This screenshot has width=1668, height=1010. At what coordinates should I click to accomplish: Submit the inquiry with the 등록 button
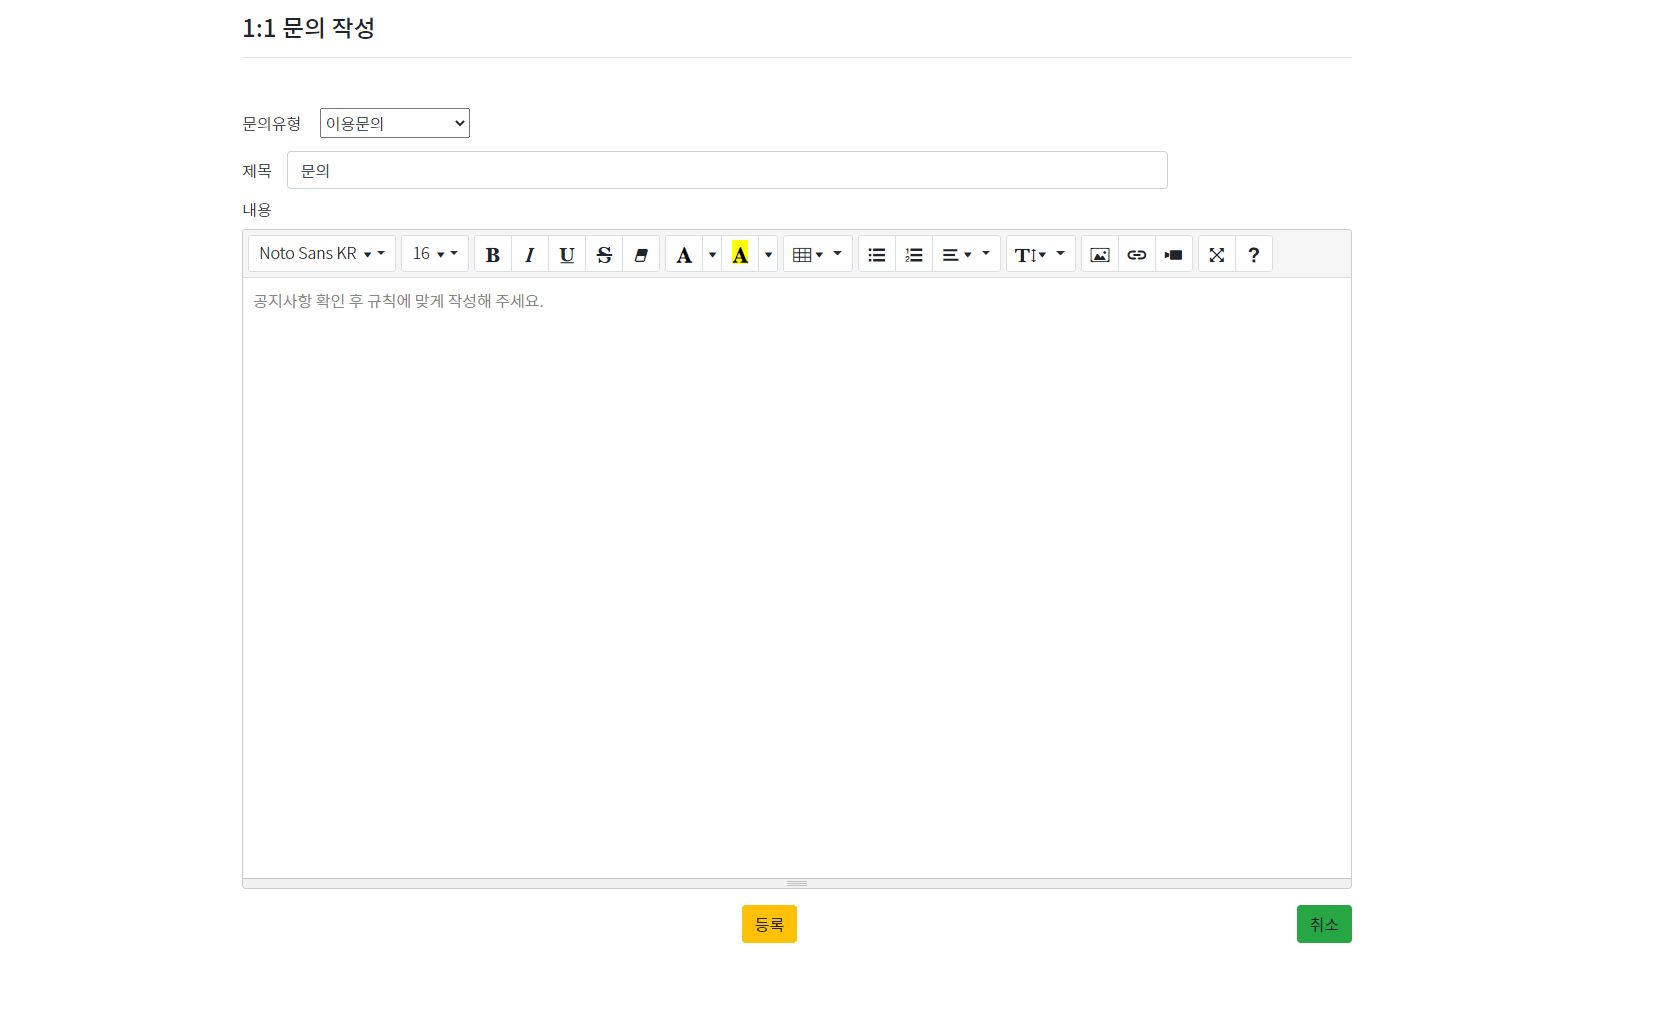[x=768, y=923]
